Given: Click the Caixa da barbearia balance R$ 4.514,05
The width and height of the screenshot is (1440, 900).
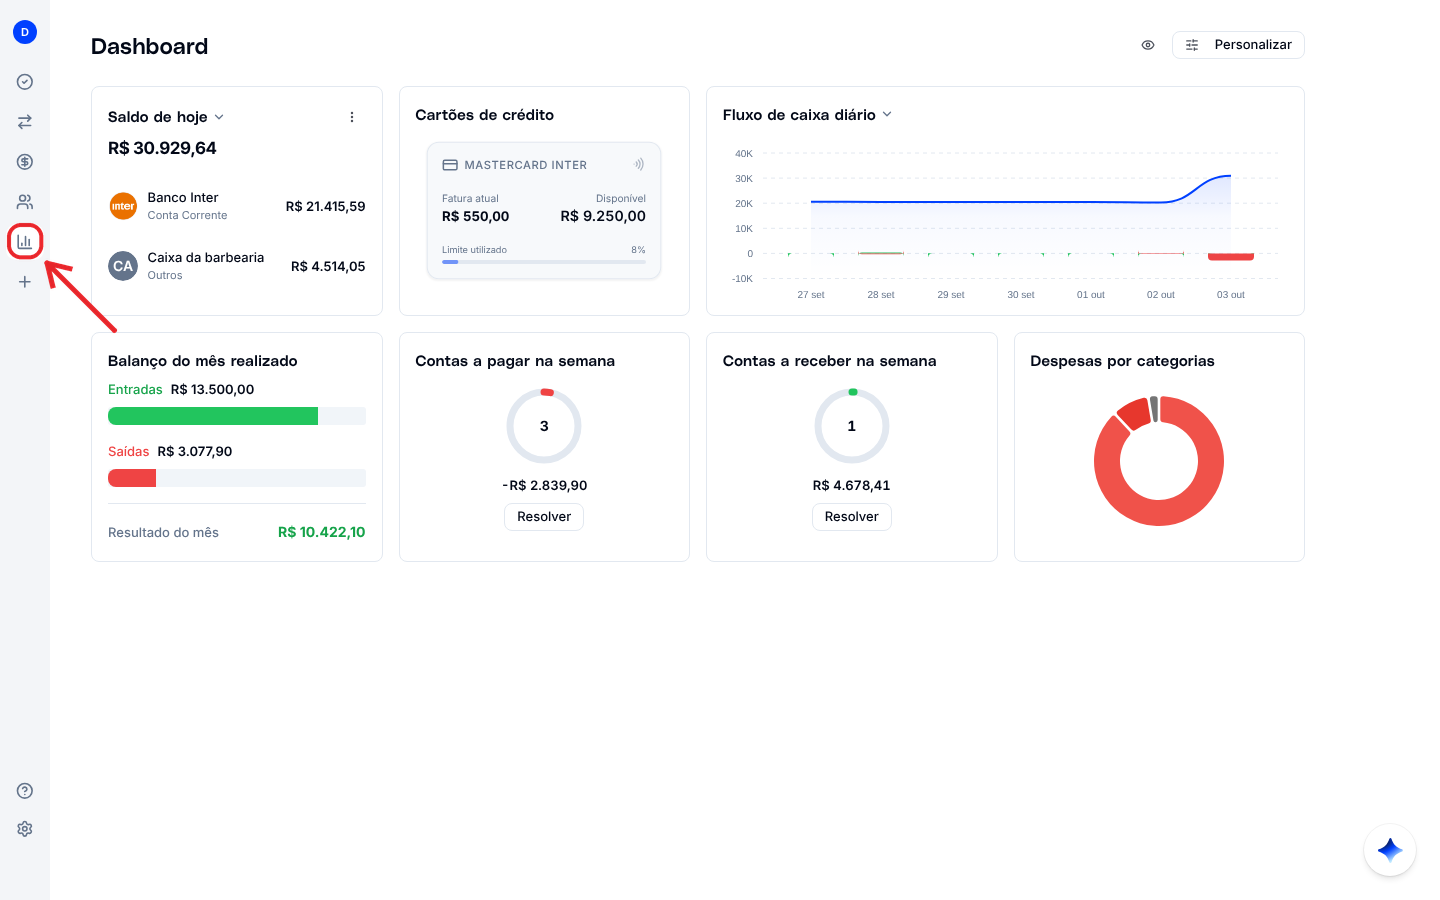Looking at the screenshot, I should [328, 266].
